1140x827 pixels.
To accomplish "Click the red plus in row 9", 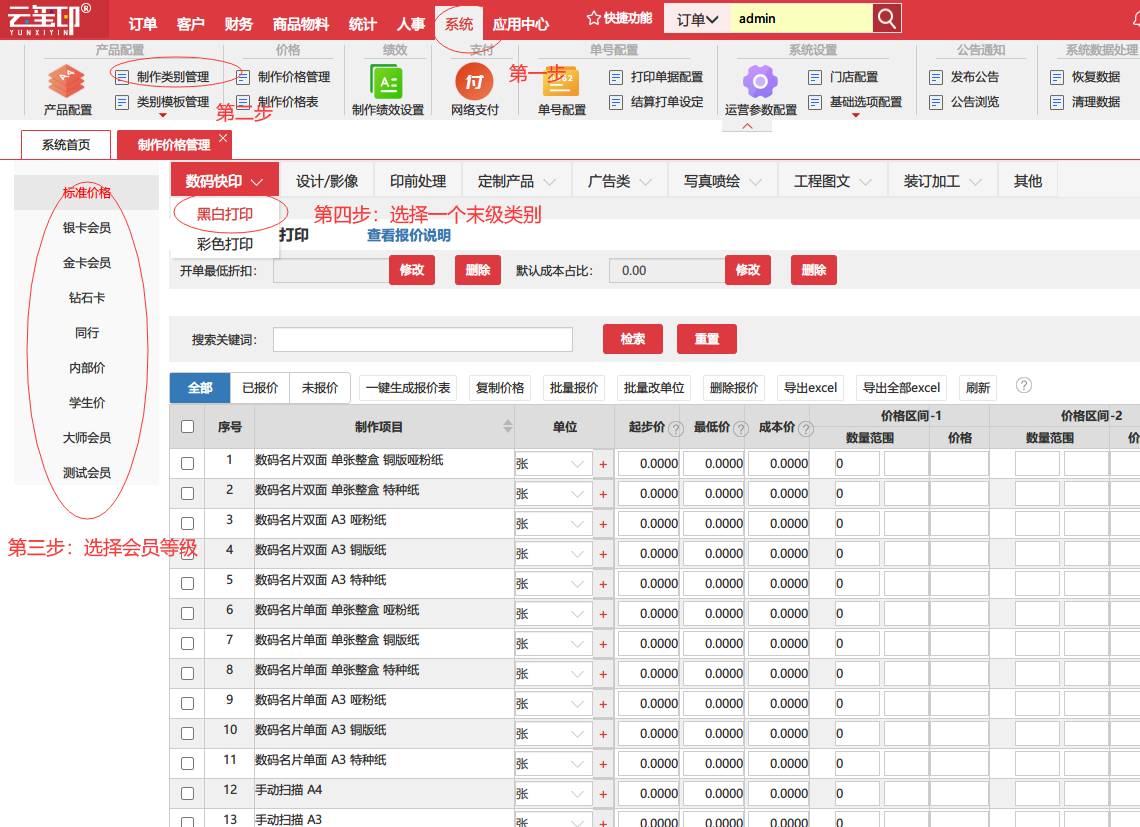I will click(603, 704).
